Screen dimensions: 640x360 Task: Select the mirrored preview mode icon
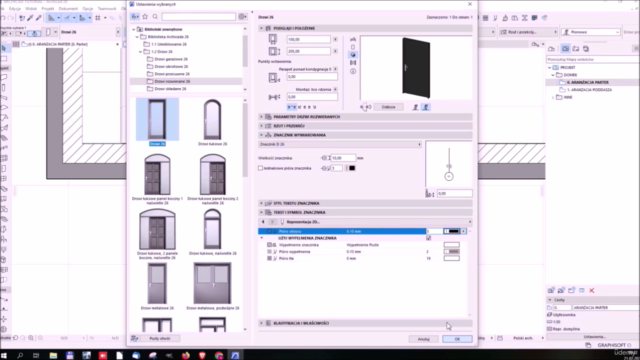pyautogui.click(x=353, y=63)
